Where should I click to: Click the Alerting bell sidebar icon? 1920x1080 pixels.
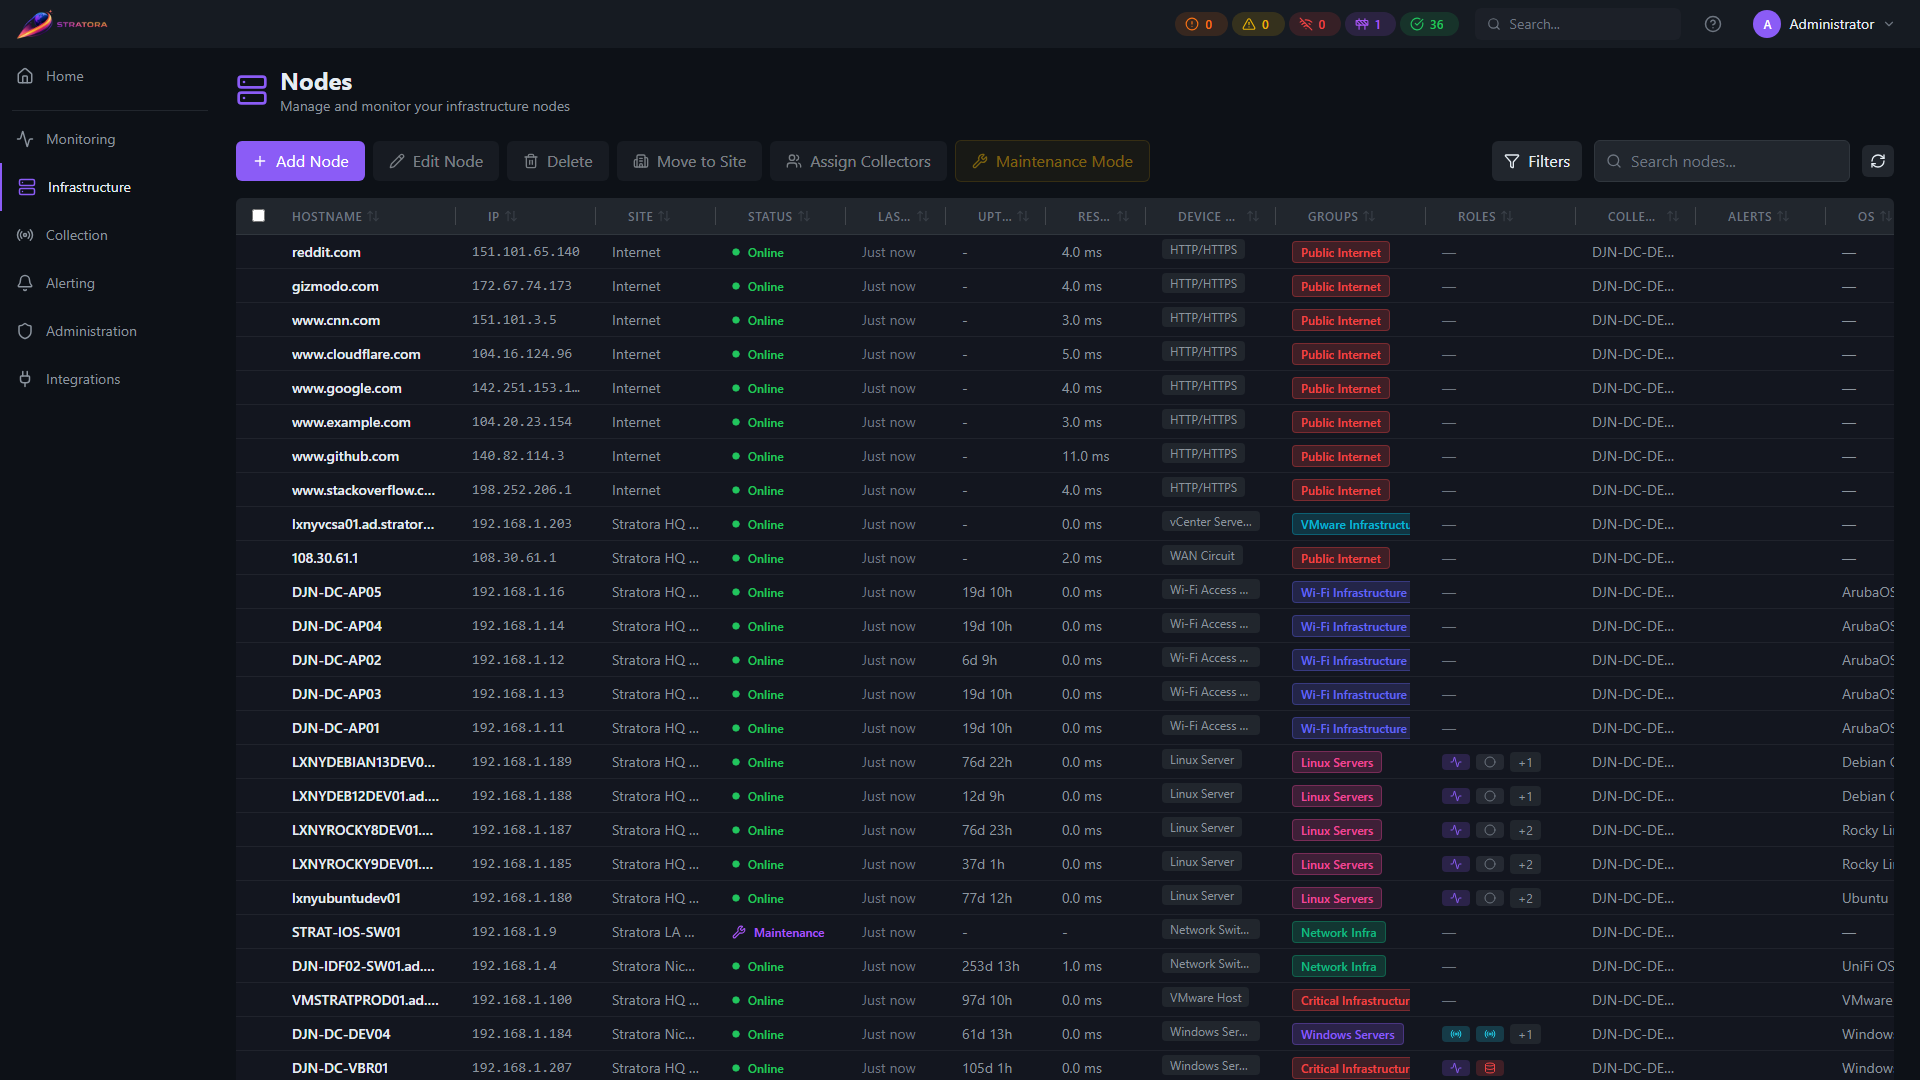[25, 283]
